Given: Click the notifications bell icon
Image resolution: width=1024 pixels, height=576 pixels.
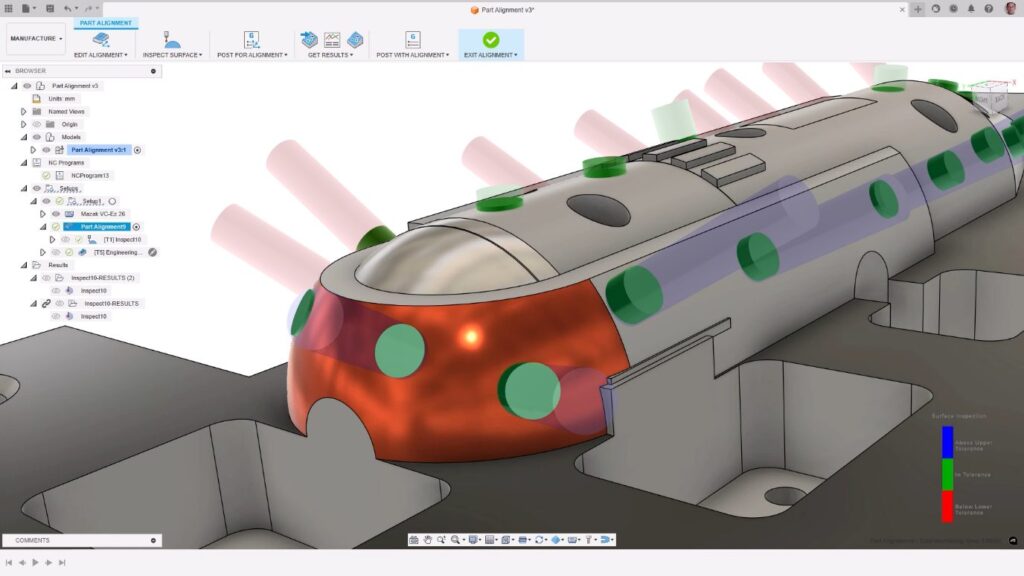Looking at the screenshot, I should (970, 9).
